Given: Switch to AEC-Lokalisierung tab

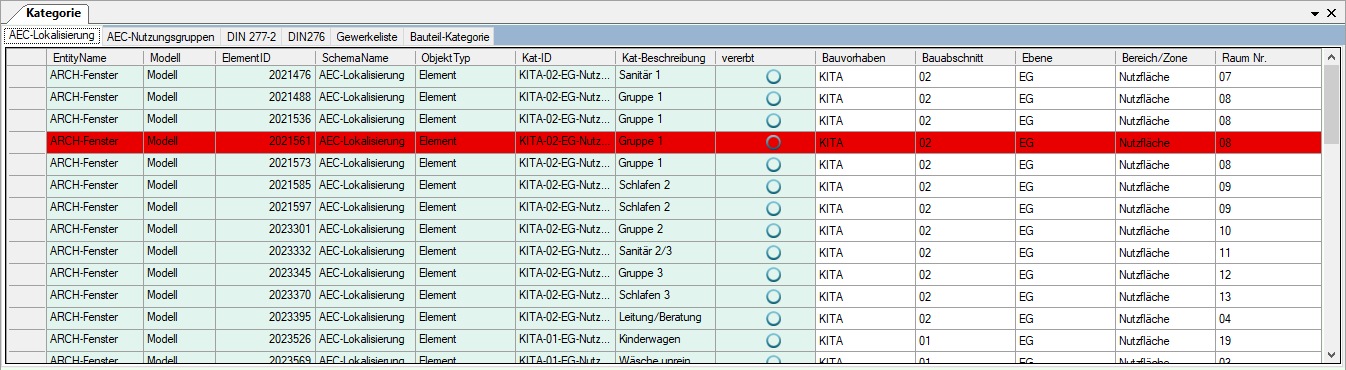Looking at the screenshot, I should pyautogui.click(x=52, y=35).
